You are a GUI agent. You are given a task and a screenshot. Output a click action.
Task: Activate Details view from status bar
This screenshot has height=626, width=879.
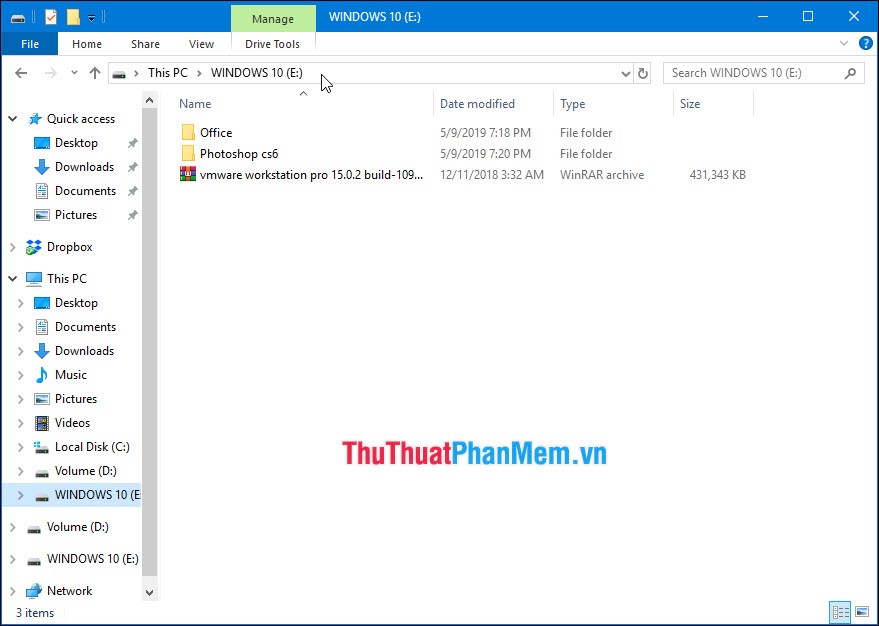840,612
